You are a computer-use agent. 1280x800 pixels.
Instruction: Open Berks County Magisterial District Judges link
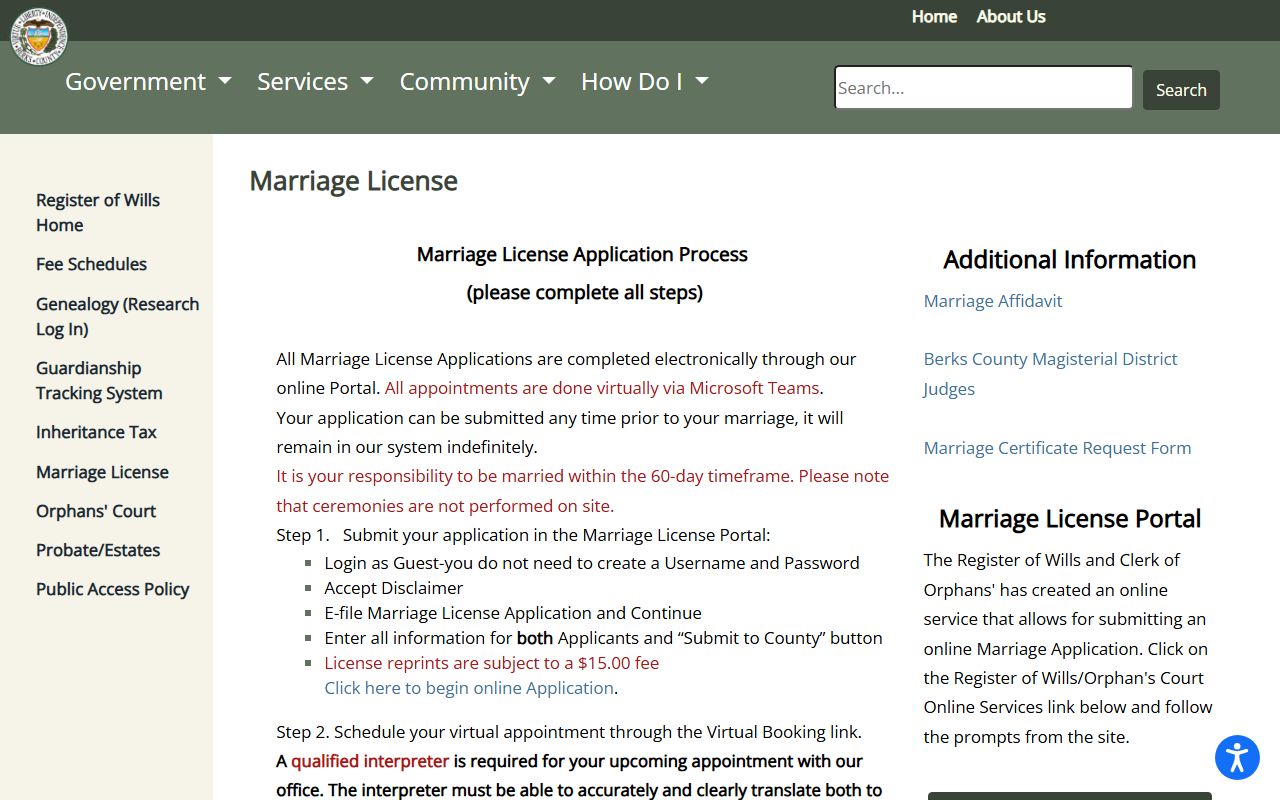tap(1050, 374)
